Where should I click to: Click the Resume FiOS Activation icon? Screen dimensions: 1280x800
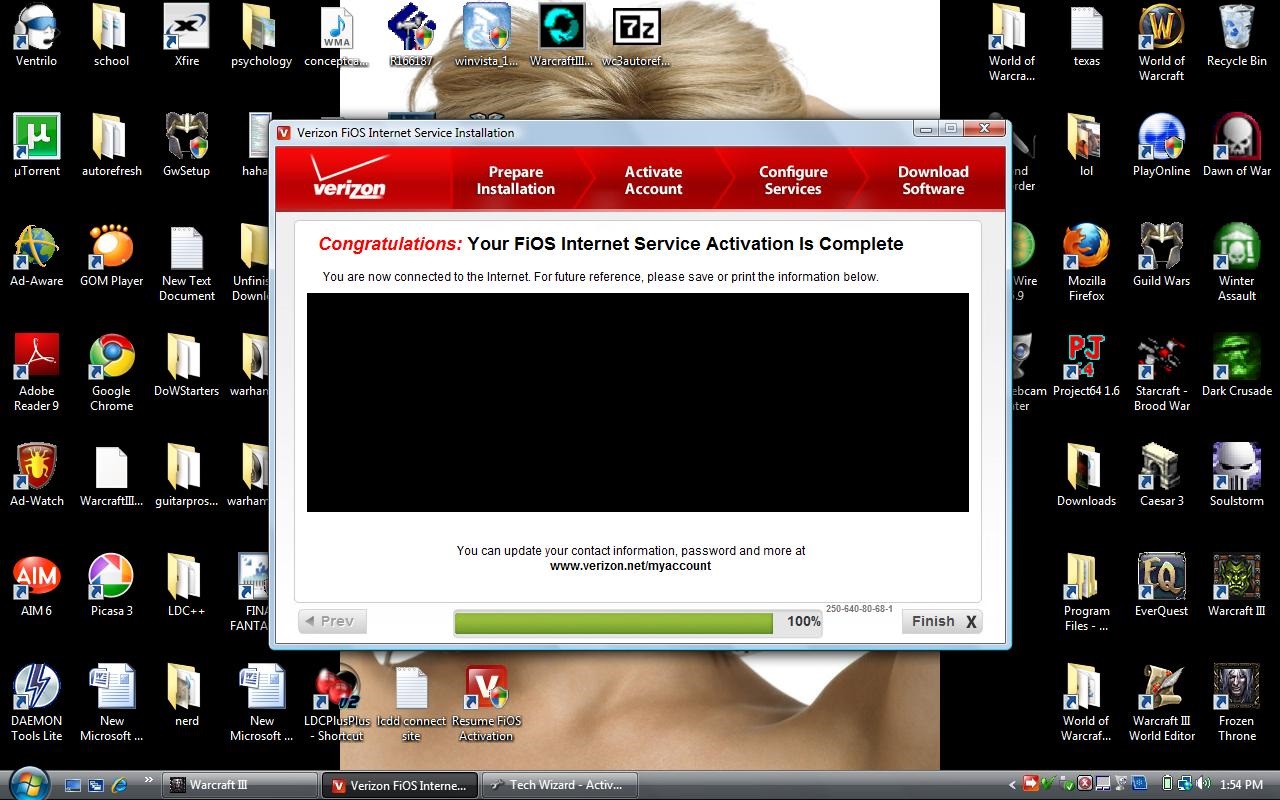click(486, 703)
